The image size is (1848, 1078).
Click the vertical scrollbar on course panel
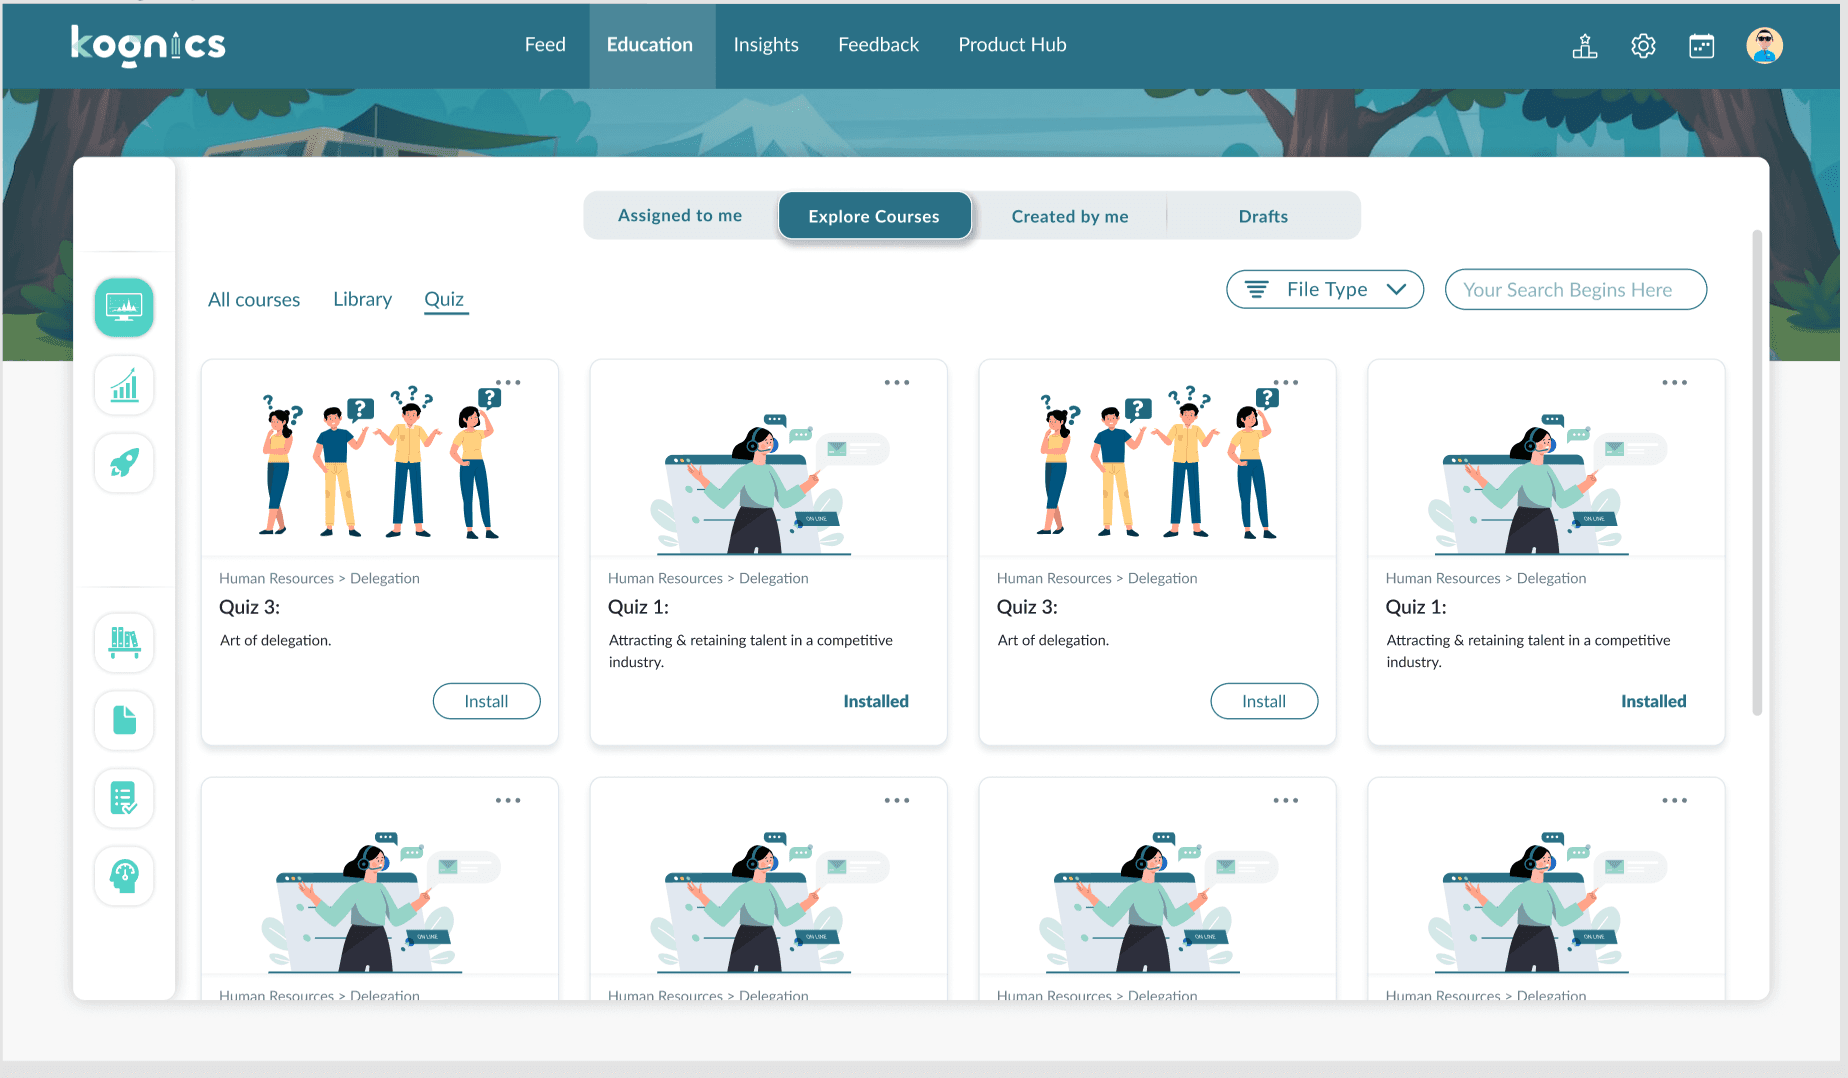[x=1756, y=472]
